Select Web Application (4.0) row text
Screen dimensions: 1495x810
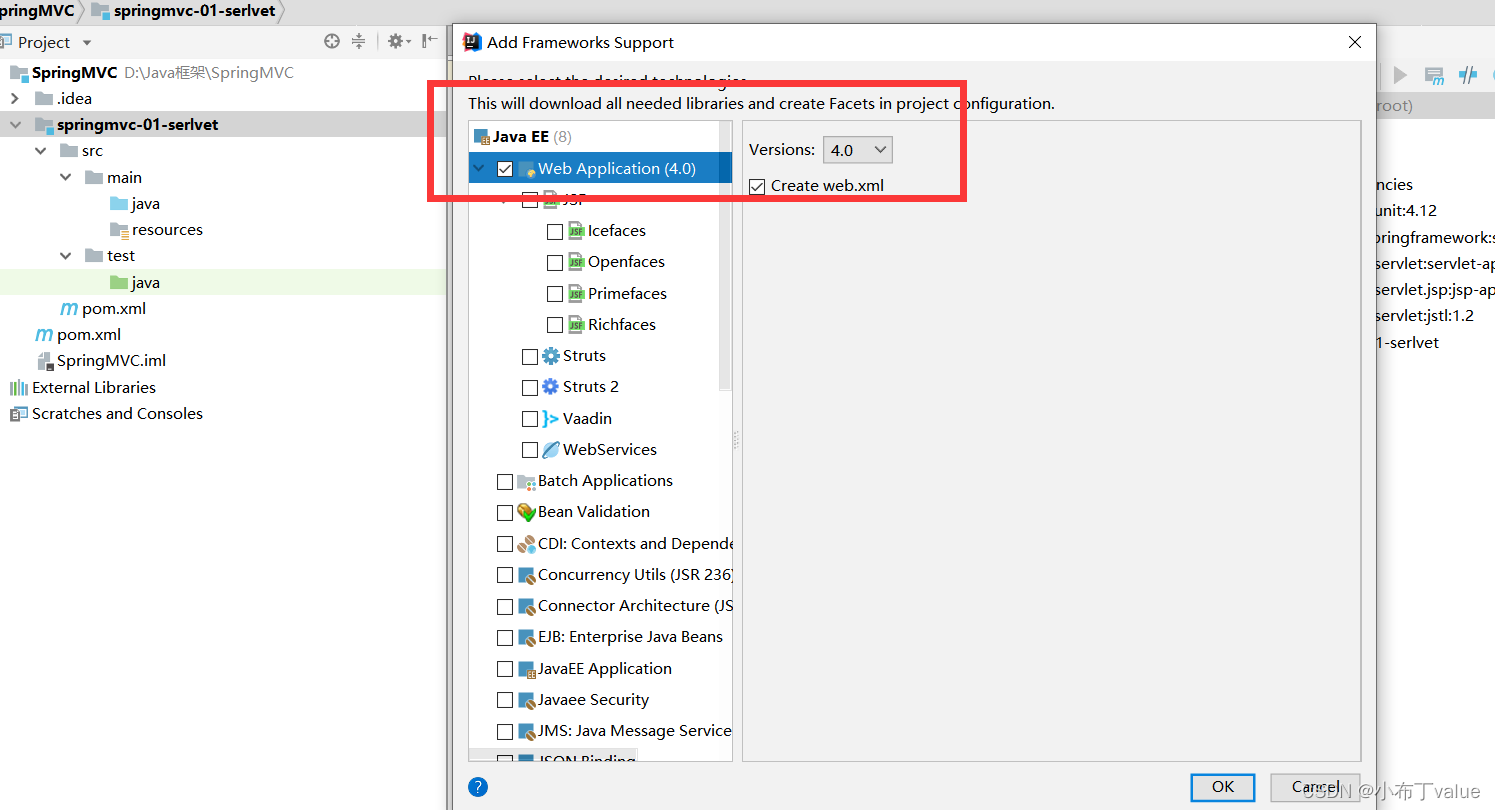point(617,169)
